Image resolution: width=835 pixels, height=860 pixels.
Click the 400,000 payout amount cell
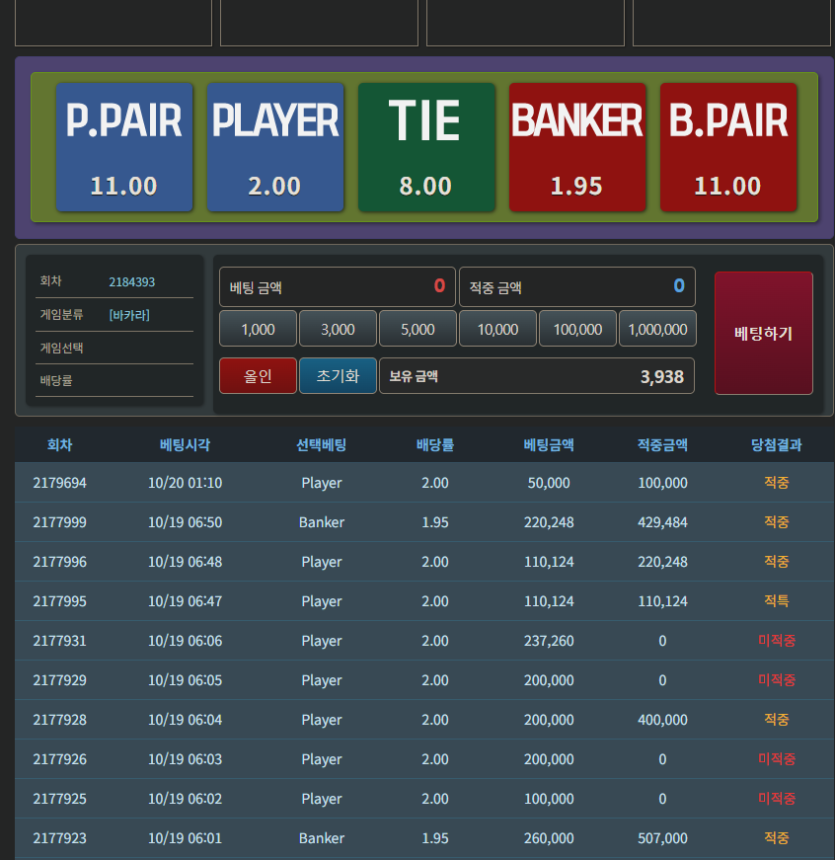click(x=663, y=720)
